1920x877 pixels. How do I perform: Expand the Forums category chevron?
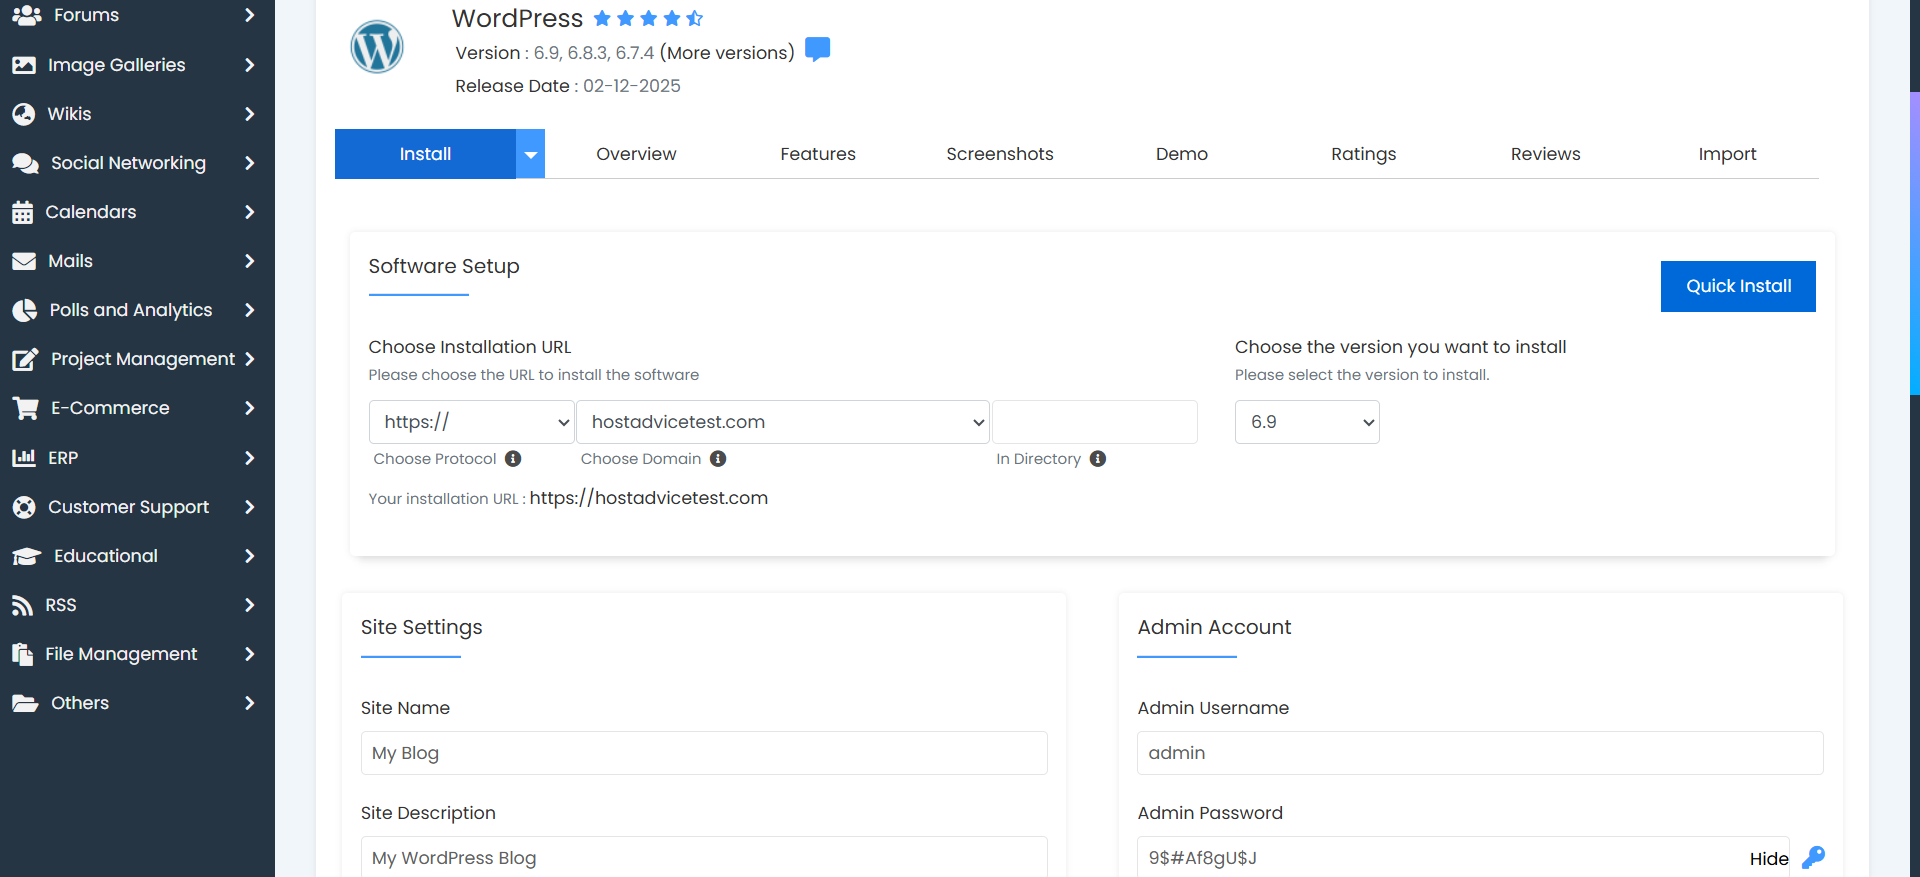[x=250, y=15]
